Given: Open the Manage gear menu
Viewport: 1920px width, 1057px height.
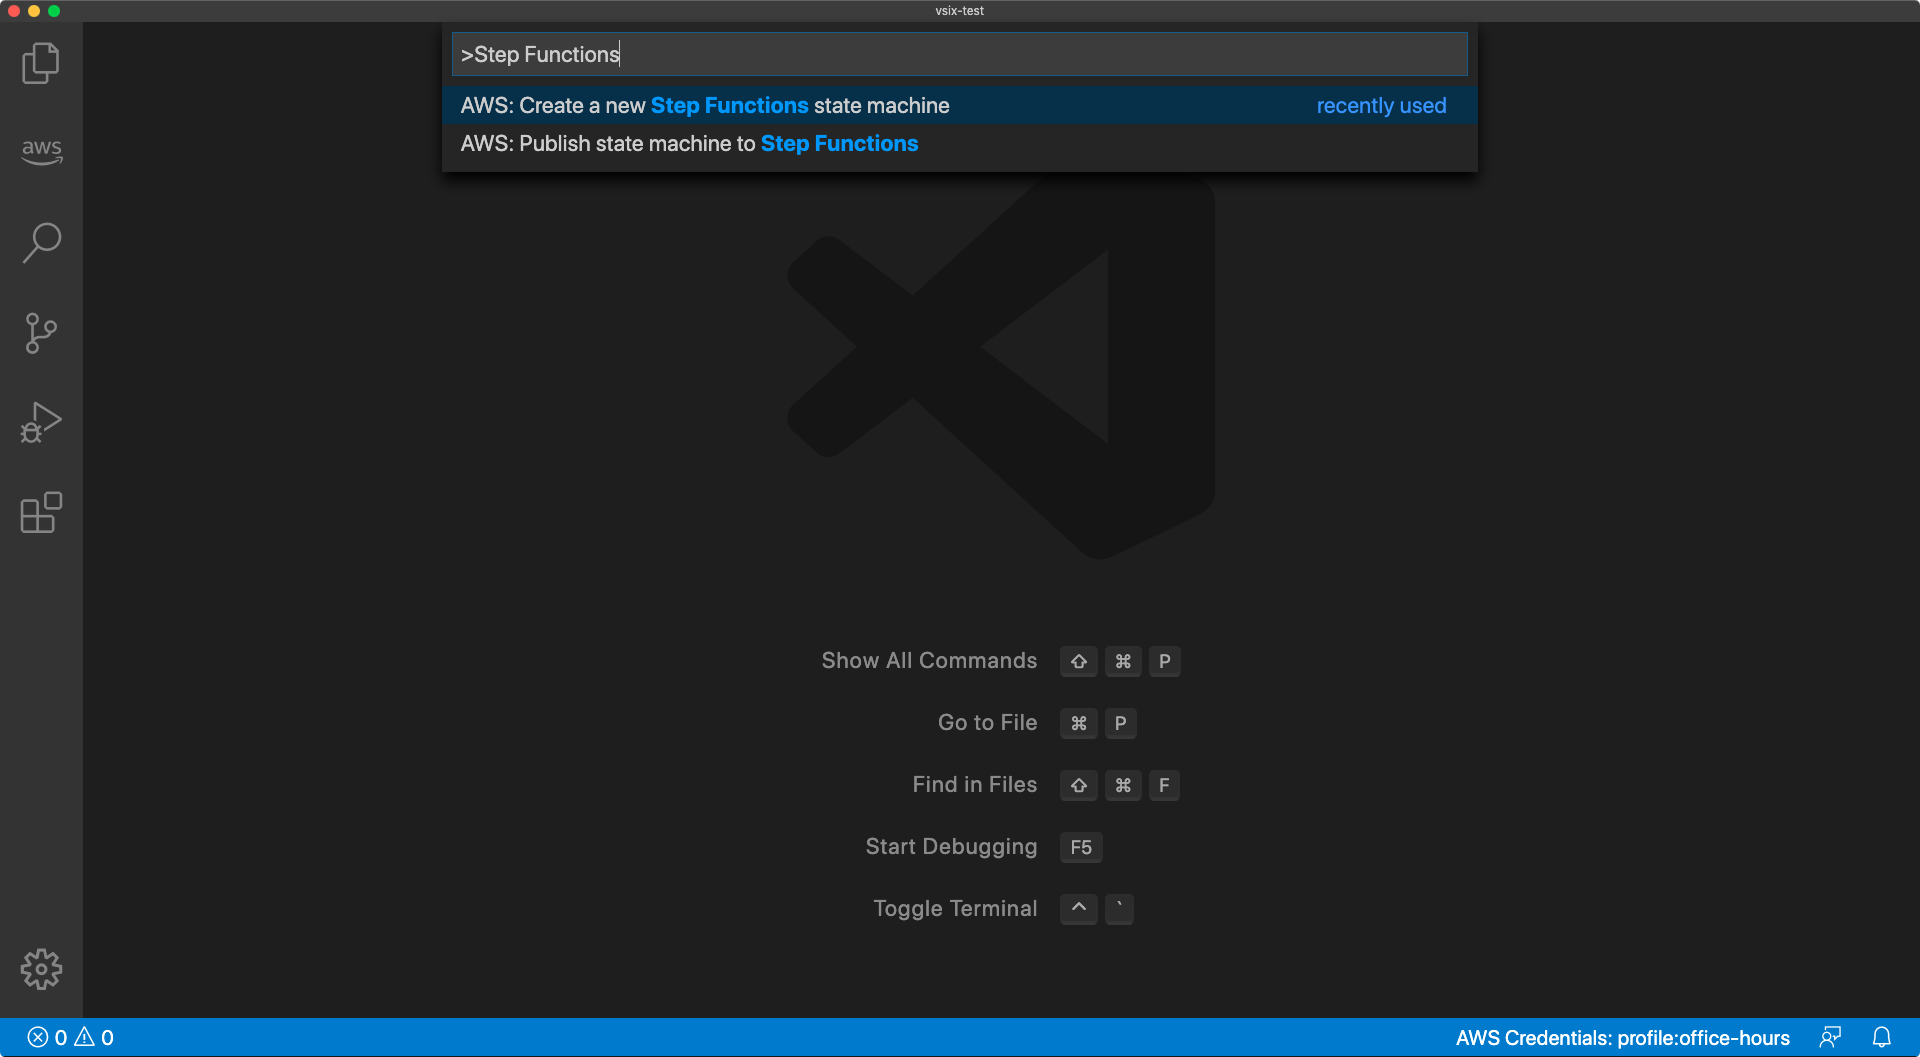Looking at the screenshot, I should [x=41, y=969].
